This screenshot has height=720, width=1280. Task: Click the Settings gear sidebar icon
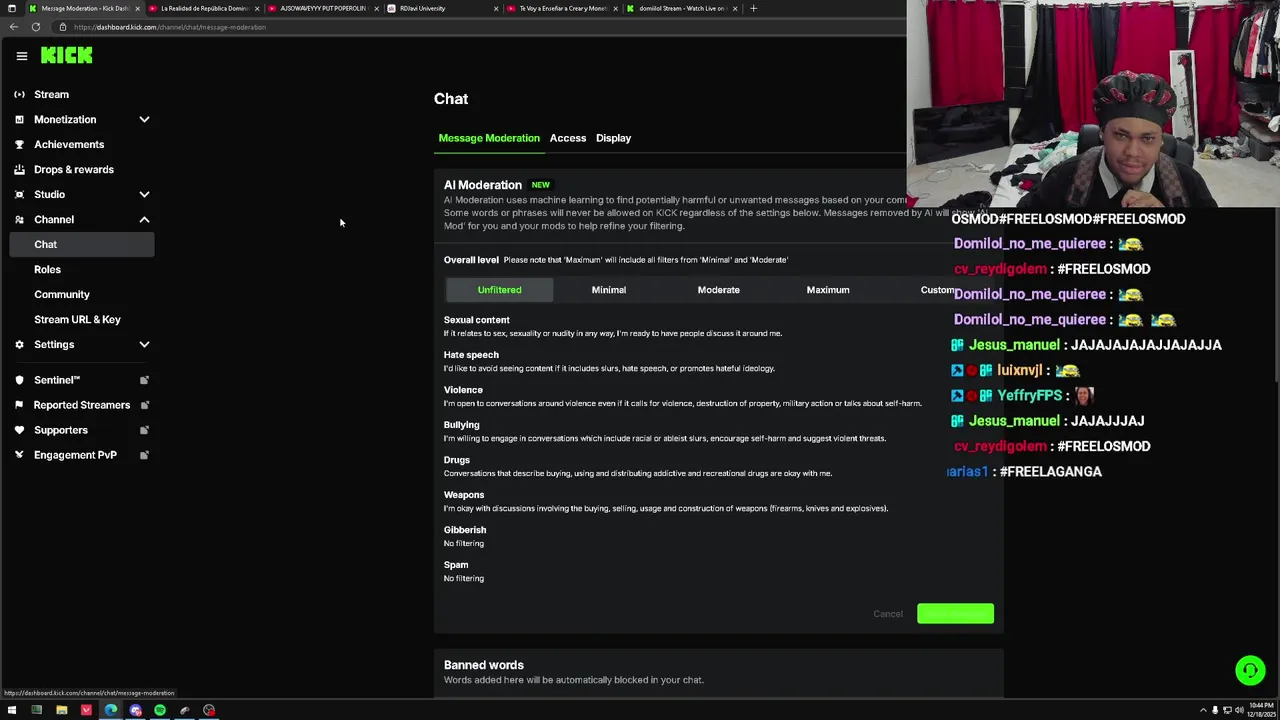(x=19, y=344)
